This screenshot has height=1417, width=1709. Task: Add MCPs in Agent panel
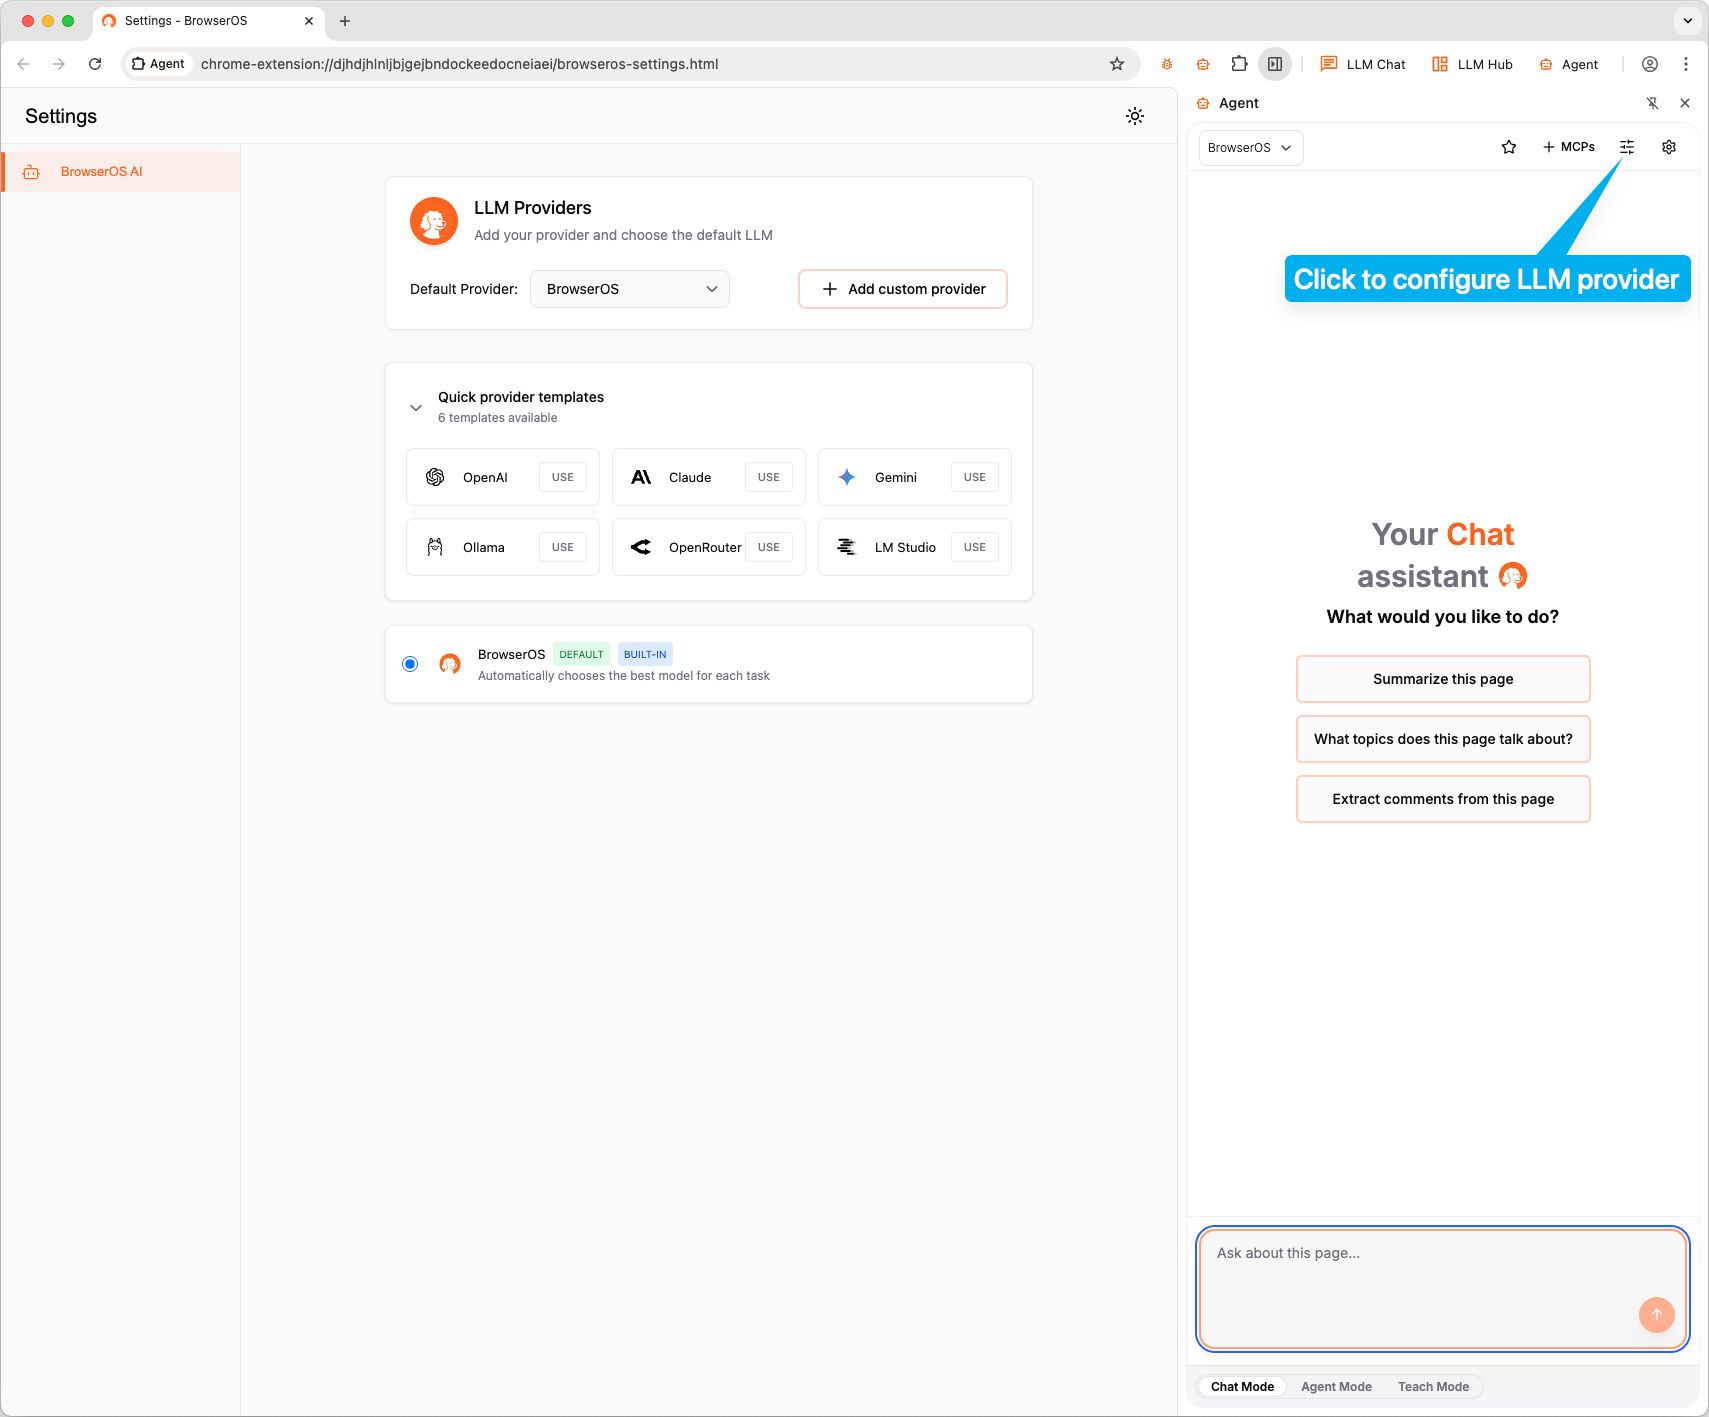[x=1568, y=147]
